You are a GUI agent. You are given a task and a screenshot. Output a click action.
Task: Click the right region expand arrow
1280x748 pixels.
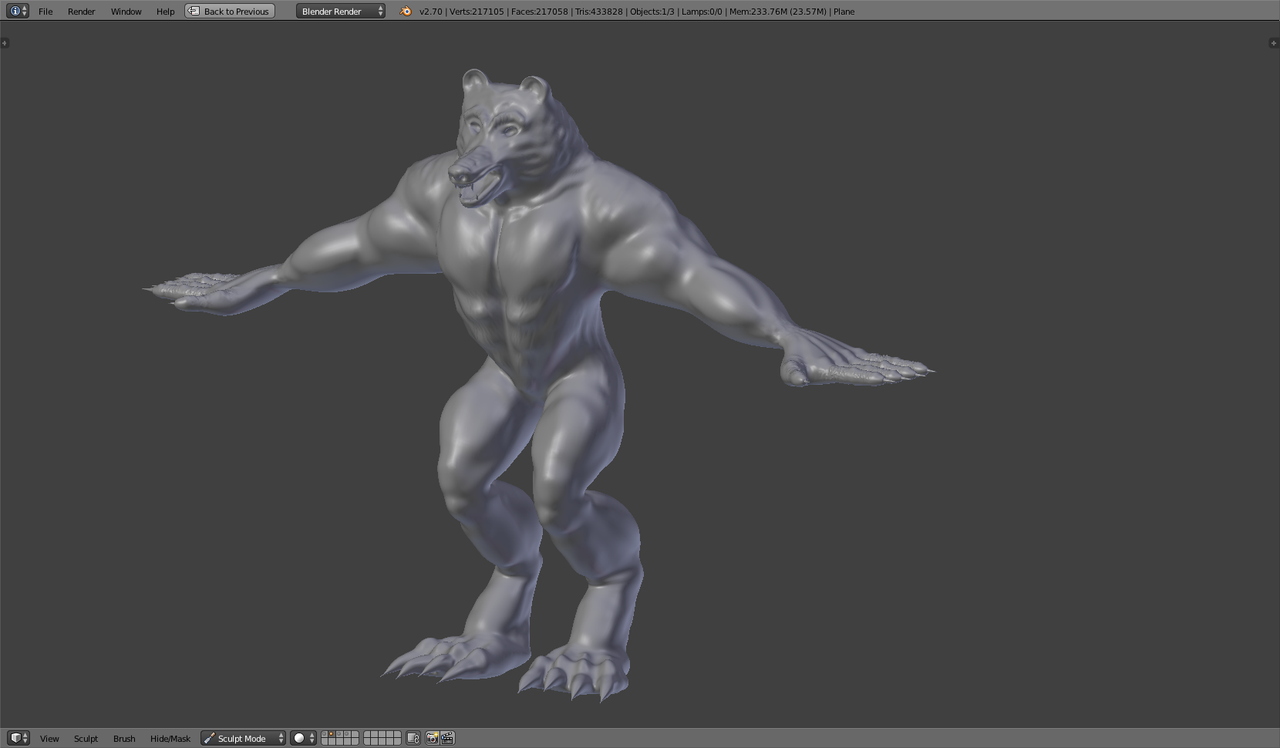1274,43
